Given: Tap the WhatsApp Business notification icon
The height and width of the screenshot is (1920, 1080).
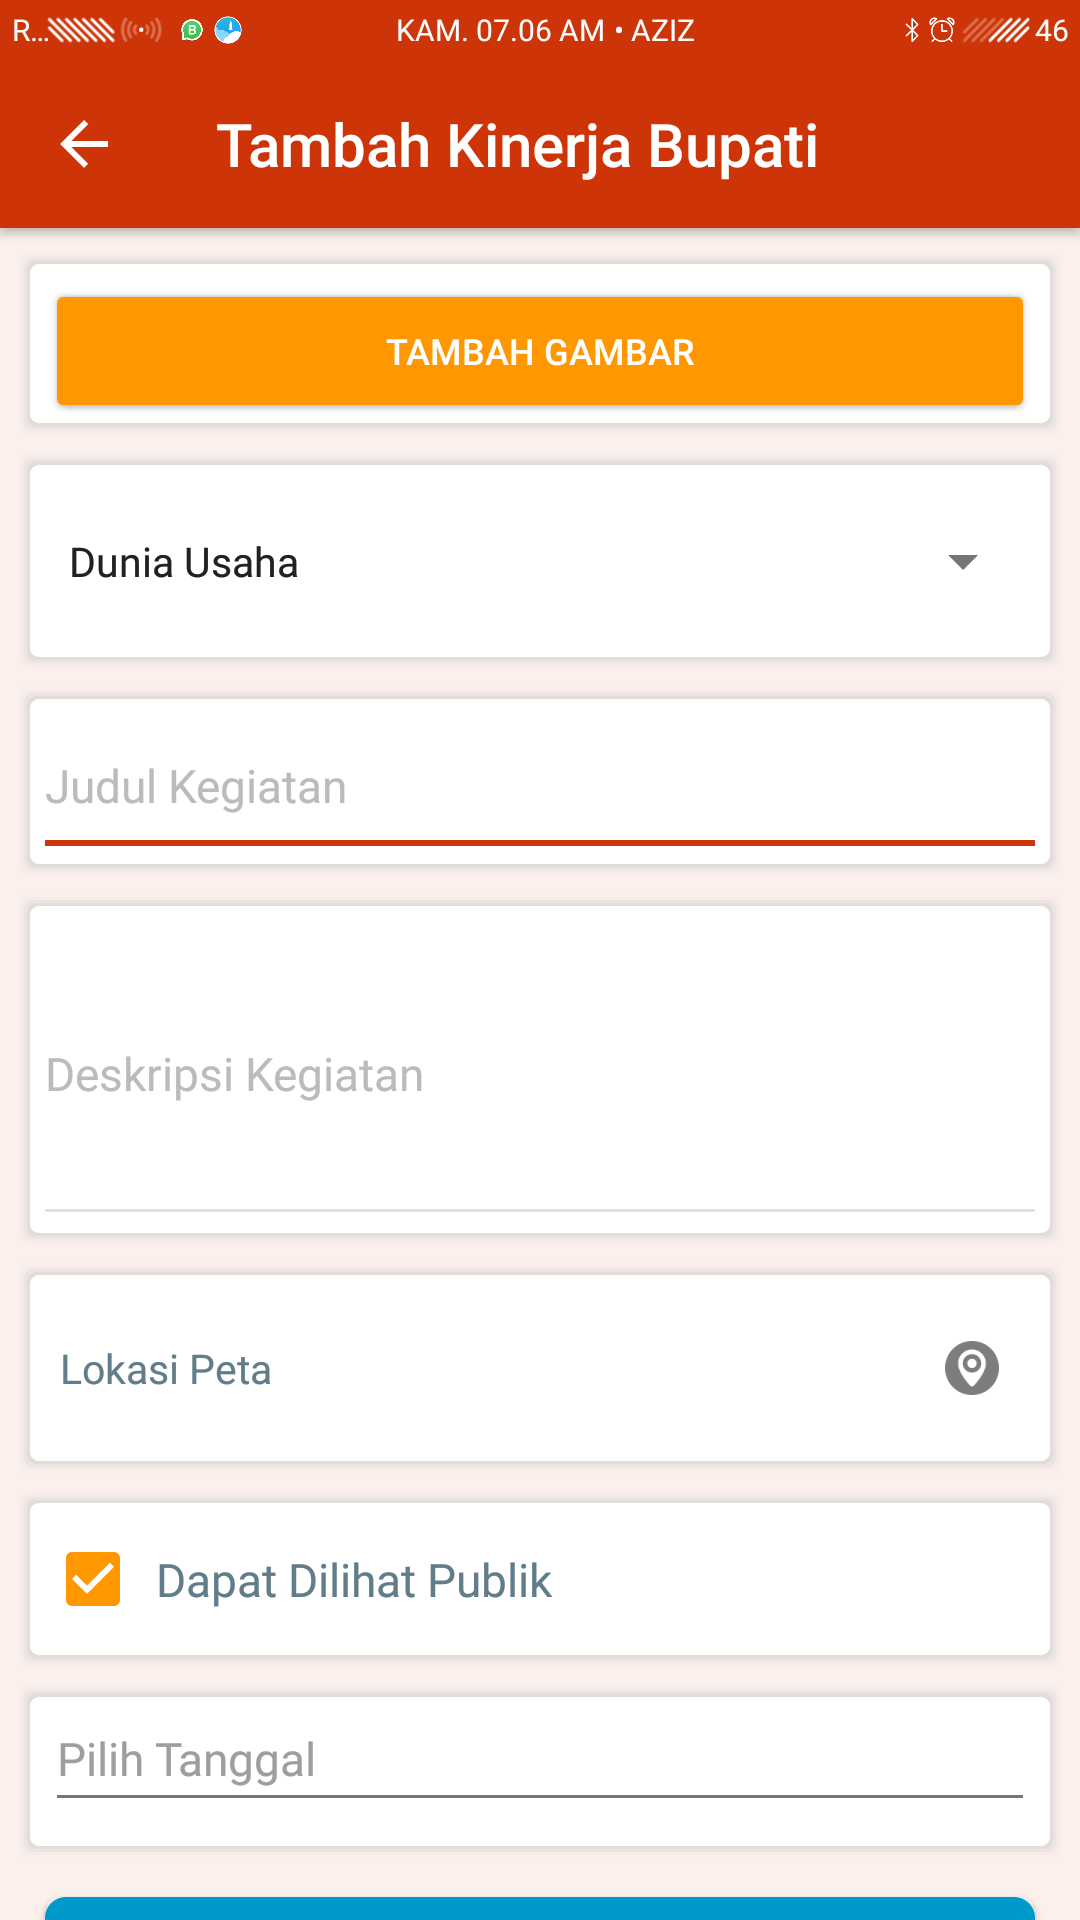Looking at the screenshot, I should pyautogui.click(x=192, y=31).
